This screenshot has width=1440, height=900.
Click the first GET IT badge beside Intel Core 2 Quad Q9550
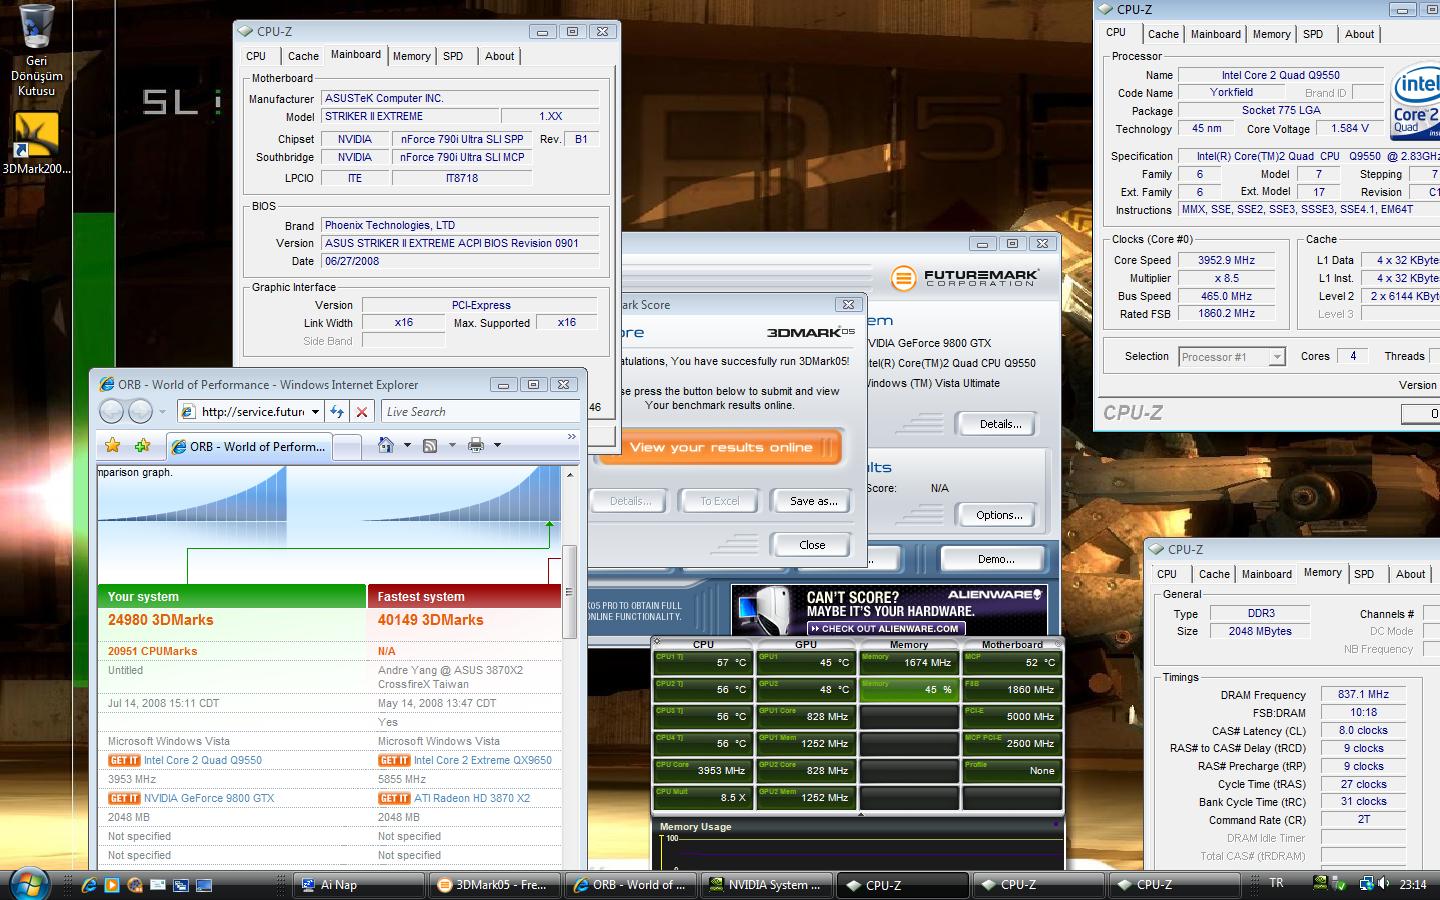click(124, 760)
